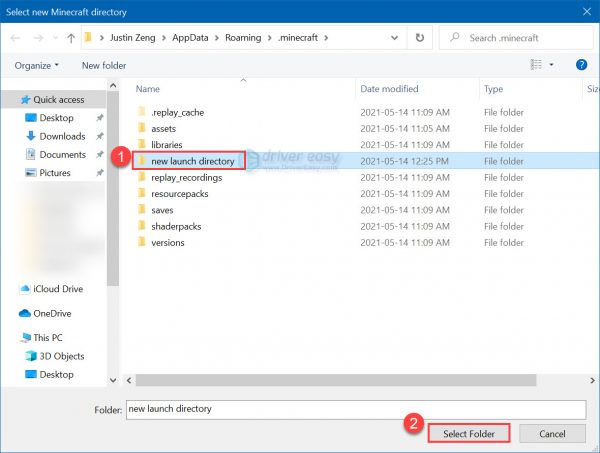Click the folder icon next to shaderpacks
This screenshot has width=600, height=453.
(x=142, y=226)
